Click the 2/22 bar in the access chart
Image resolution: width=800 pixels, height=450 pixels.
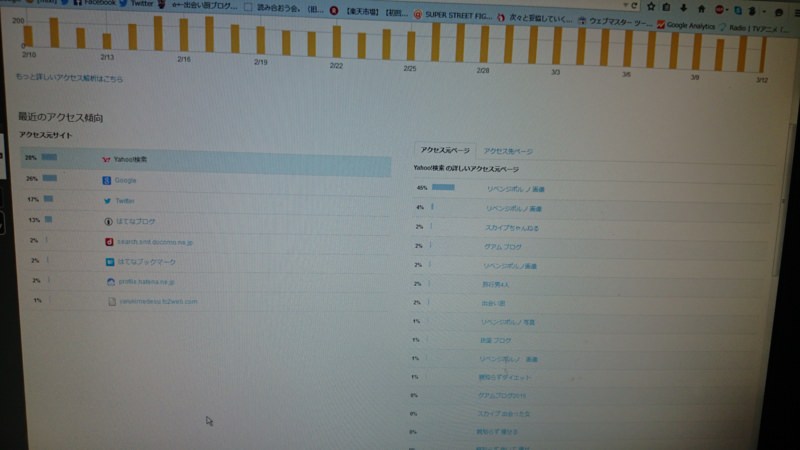[336, 42]
